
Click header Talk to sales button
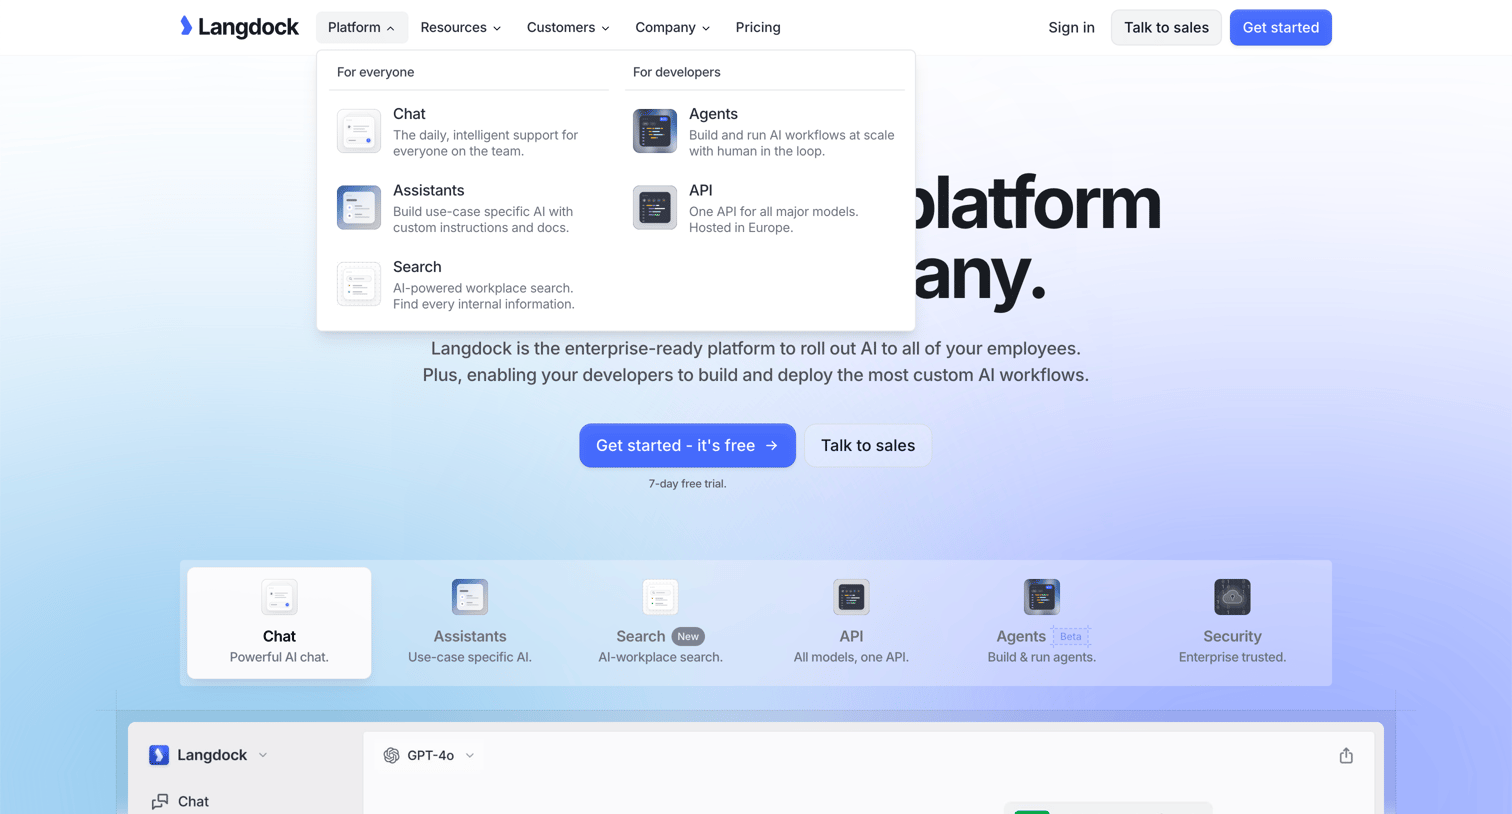tap(1166, 27)
